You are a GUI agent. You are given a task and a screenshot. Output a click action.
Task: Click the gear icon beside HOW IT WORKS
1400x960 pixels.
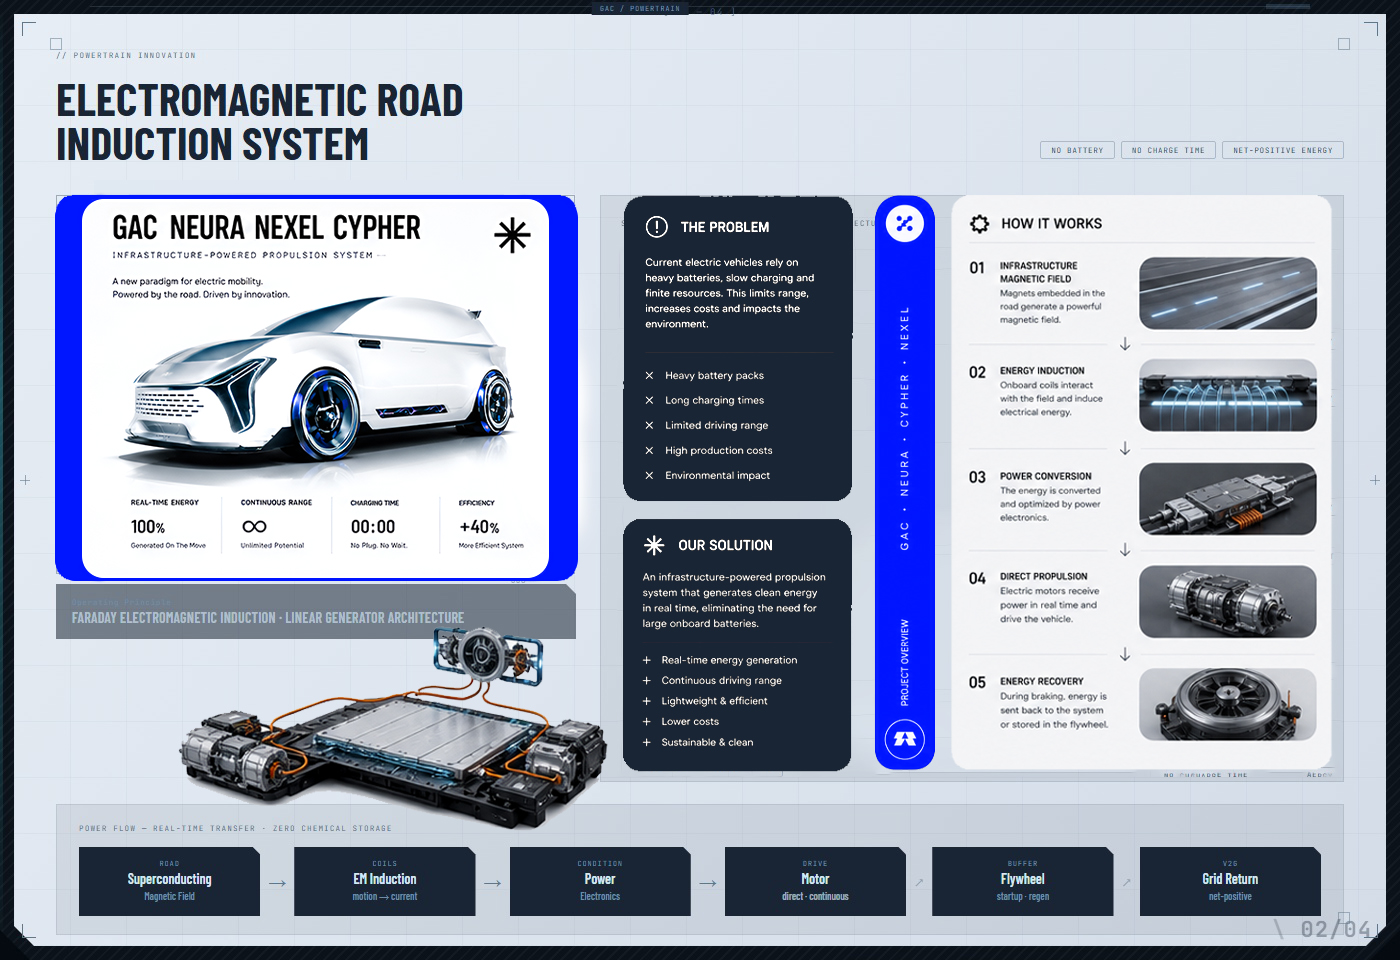pyautogui.click(x=979, y=224)
